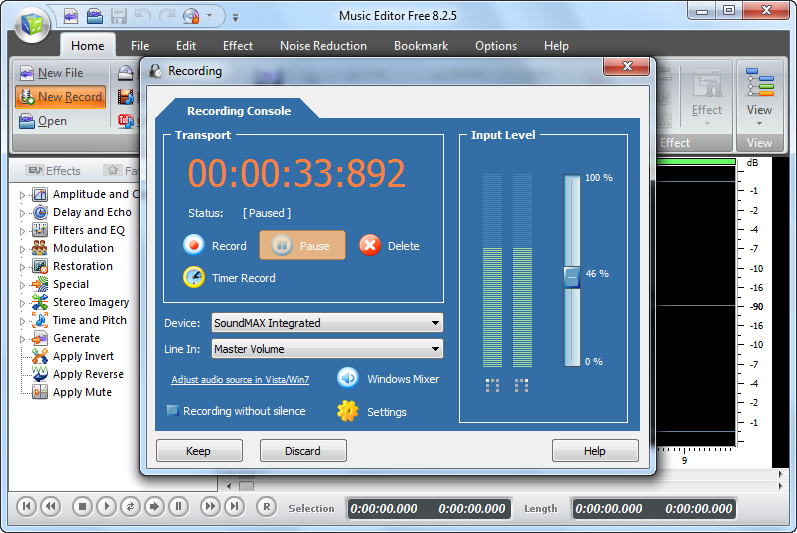
Task: Click the Discard button
Action: pos(303,451)
